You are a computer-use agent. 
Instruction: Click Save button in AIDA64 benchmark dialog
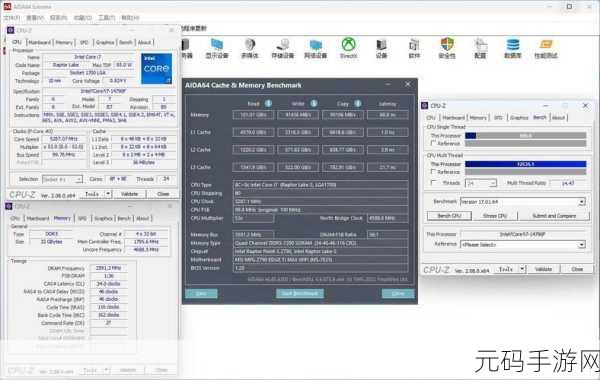pos(201,294)
